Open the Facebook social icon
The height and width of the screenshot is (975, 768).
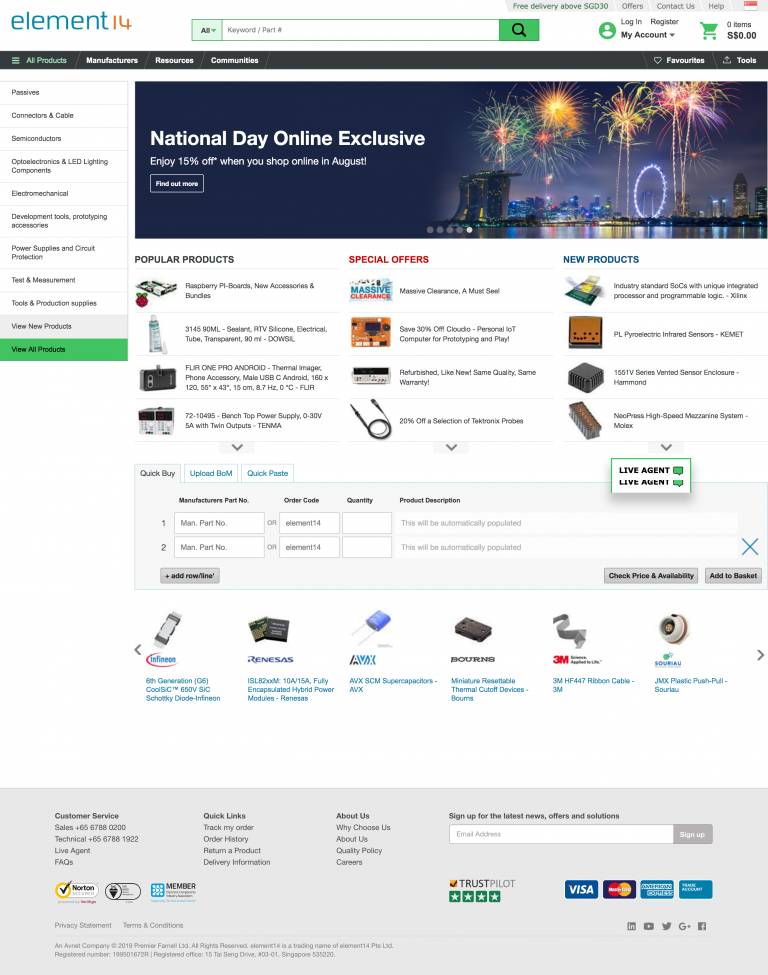[702, 926]
